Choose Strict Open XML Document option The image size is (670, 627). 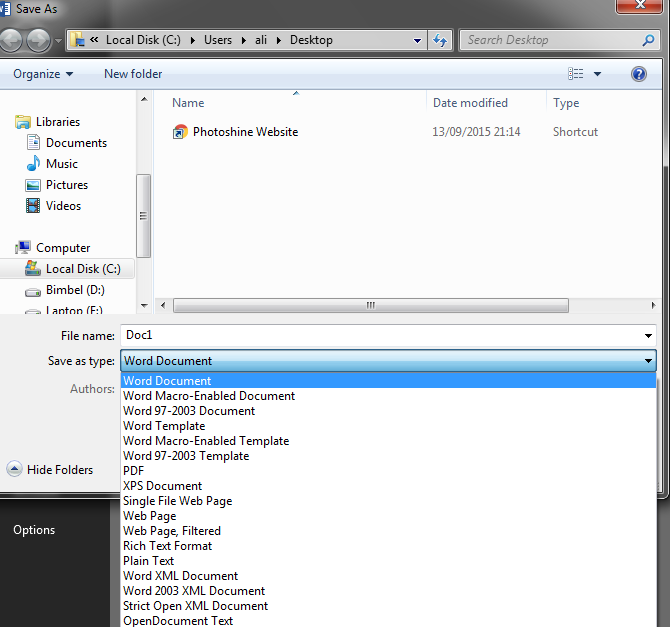[388, 606]
